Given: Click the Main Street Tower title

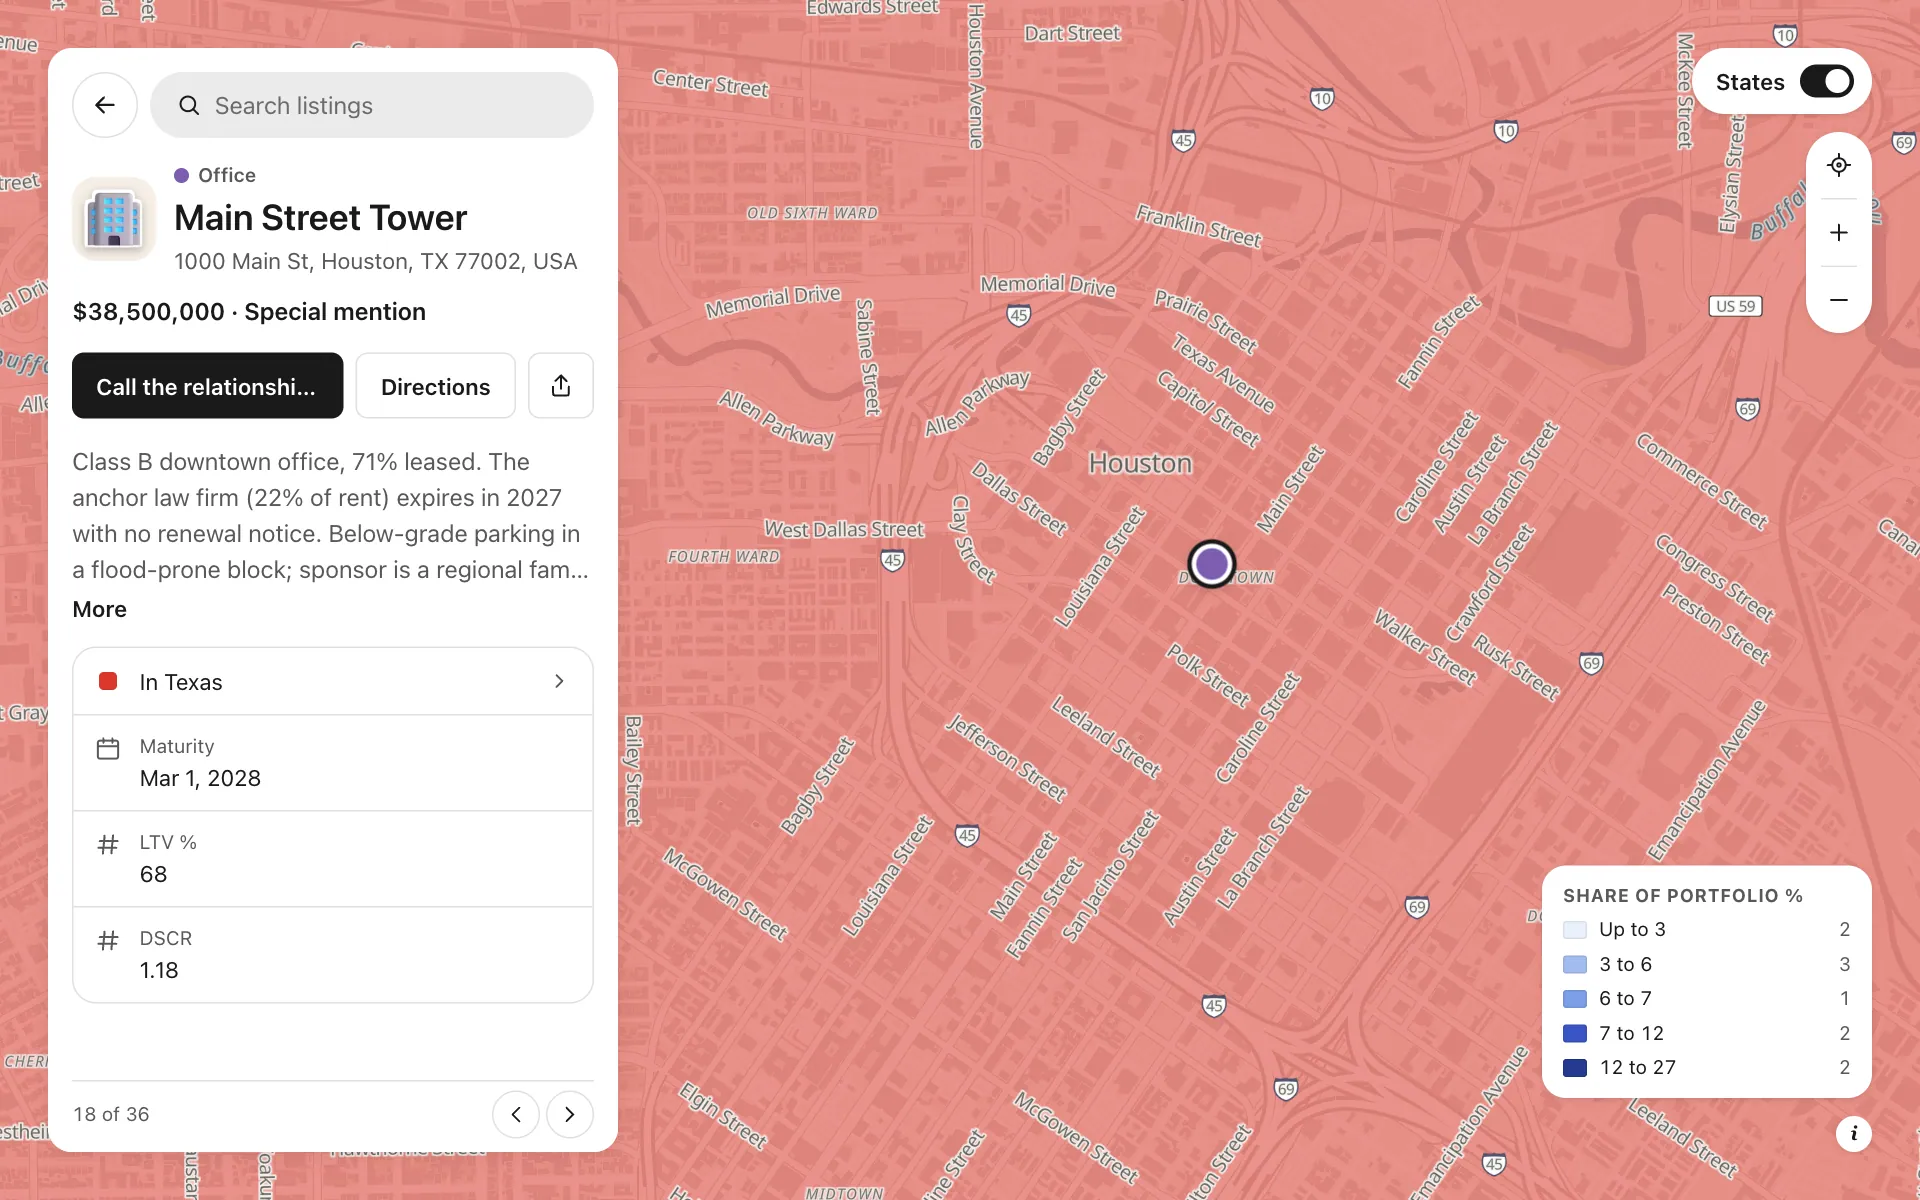Looking at the screenshot, I should (321, 218).
